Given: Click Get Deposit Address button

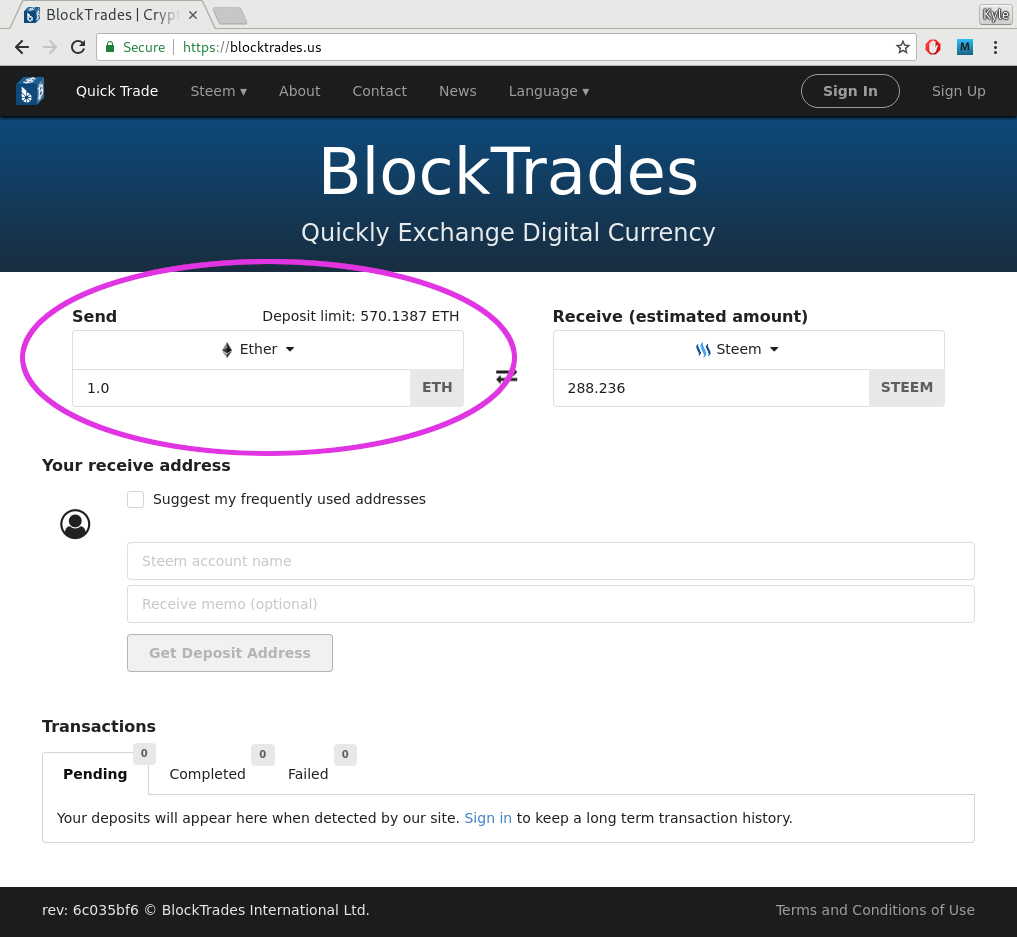Looking at the screenshot, I should [230, 653].
